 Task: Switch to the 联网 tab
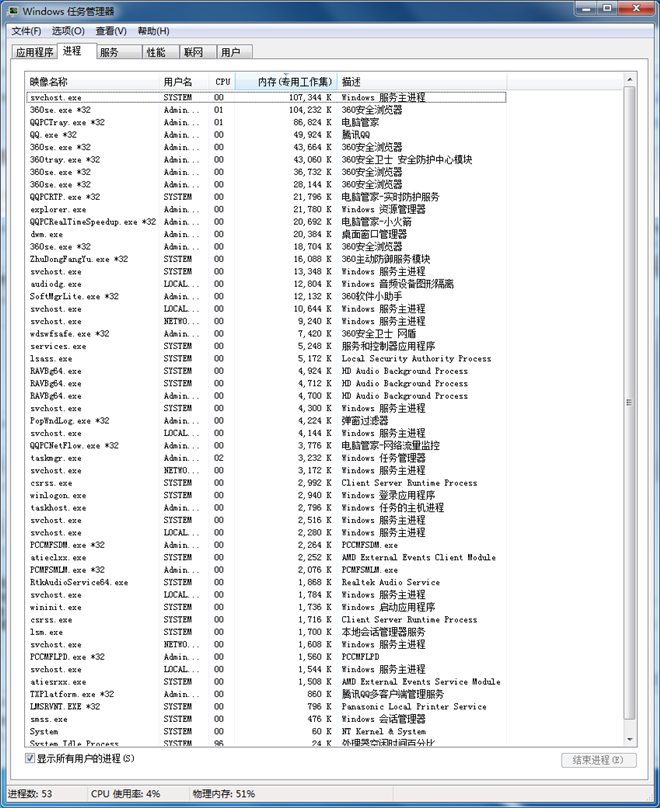198,52
